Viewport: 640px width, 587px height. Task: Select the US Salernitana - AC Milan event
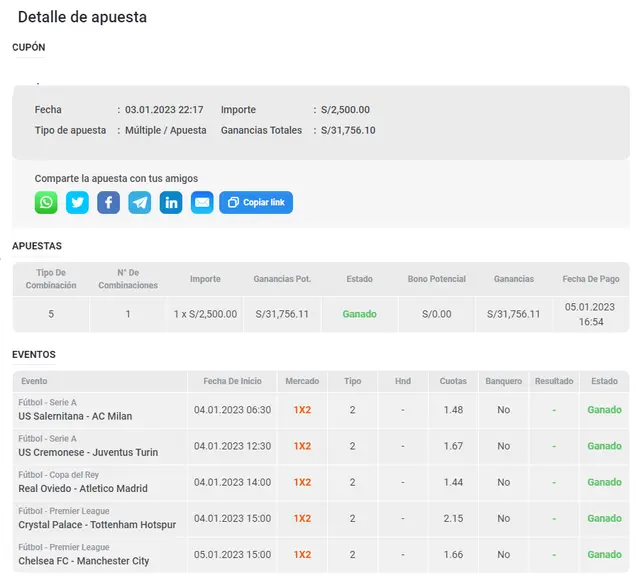pyautogui.click(x=75, y=416)
